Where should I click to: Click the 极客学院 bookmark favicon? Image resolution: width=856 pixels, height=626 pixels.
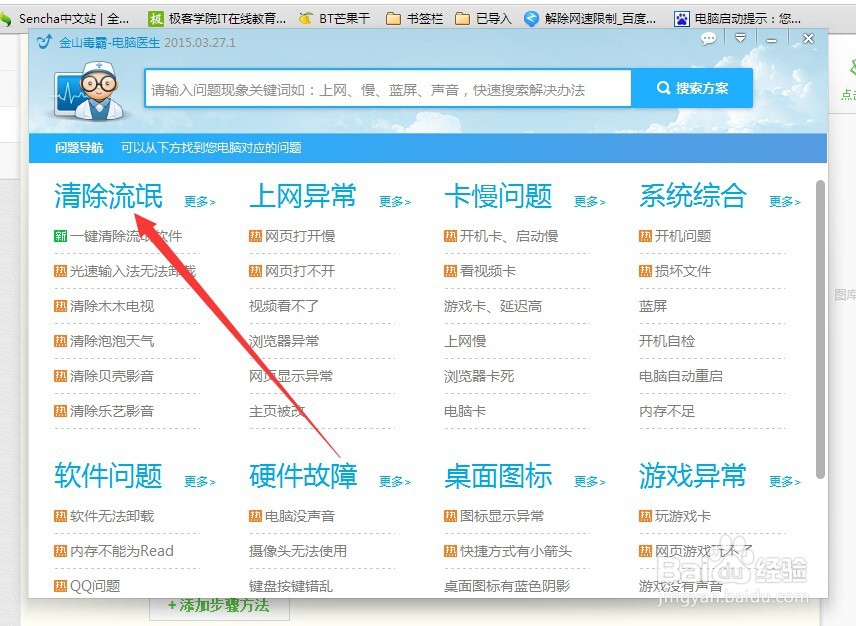point(155,17)
